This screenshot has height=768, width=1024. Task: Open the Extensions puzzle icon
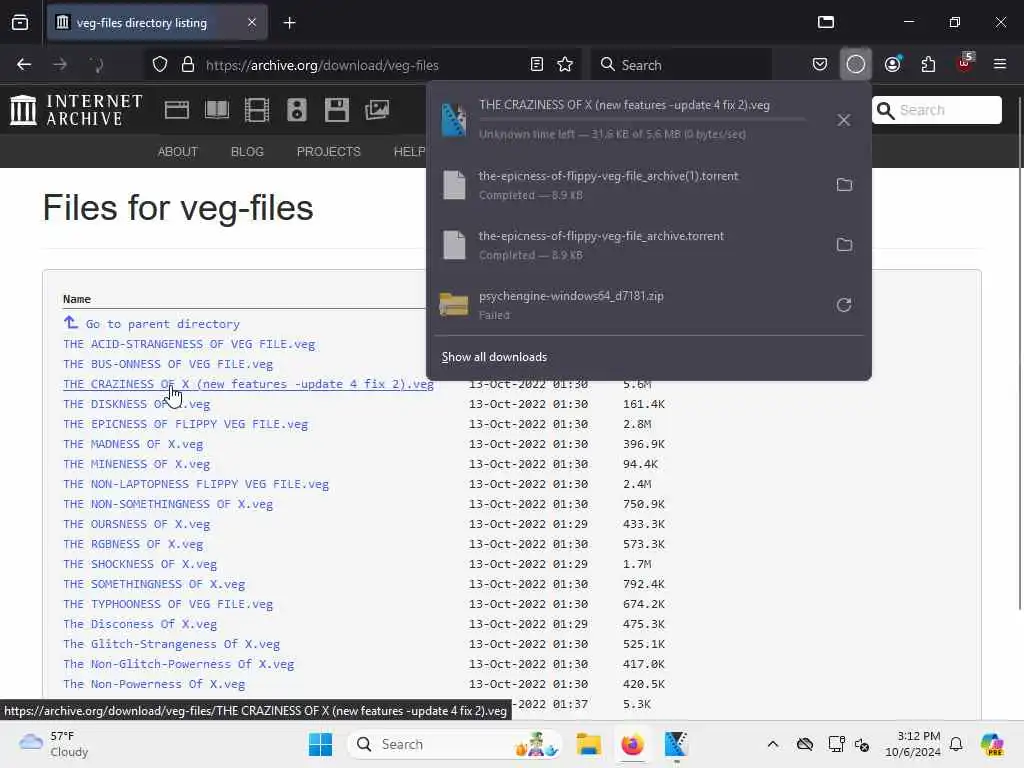928,65
